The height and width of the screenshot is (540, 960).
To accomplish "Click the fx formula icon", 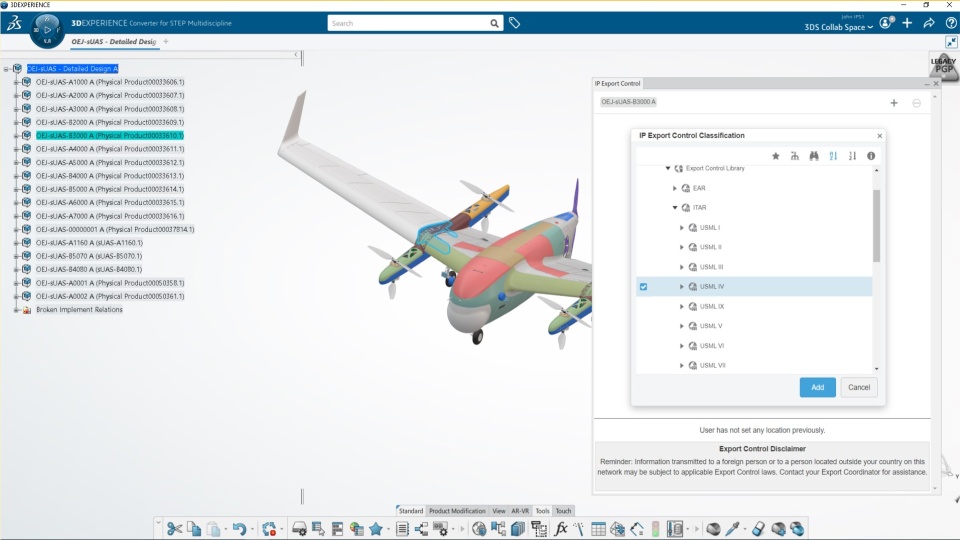I will point(560,529).
